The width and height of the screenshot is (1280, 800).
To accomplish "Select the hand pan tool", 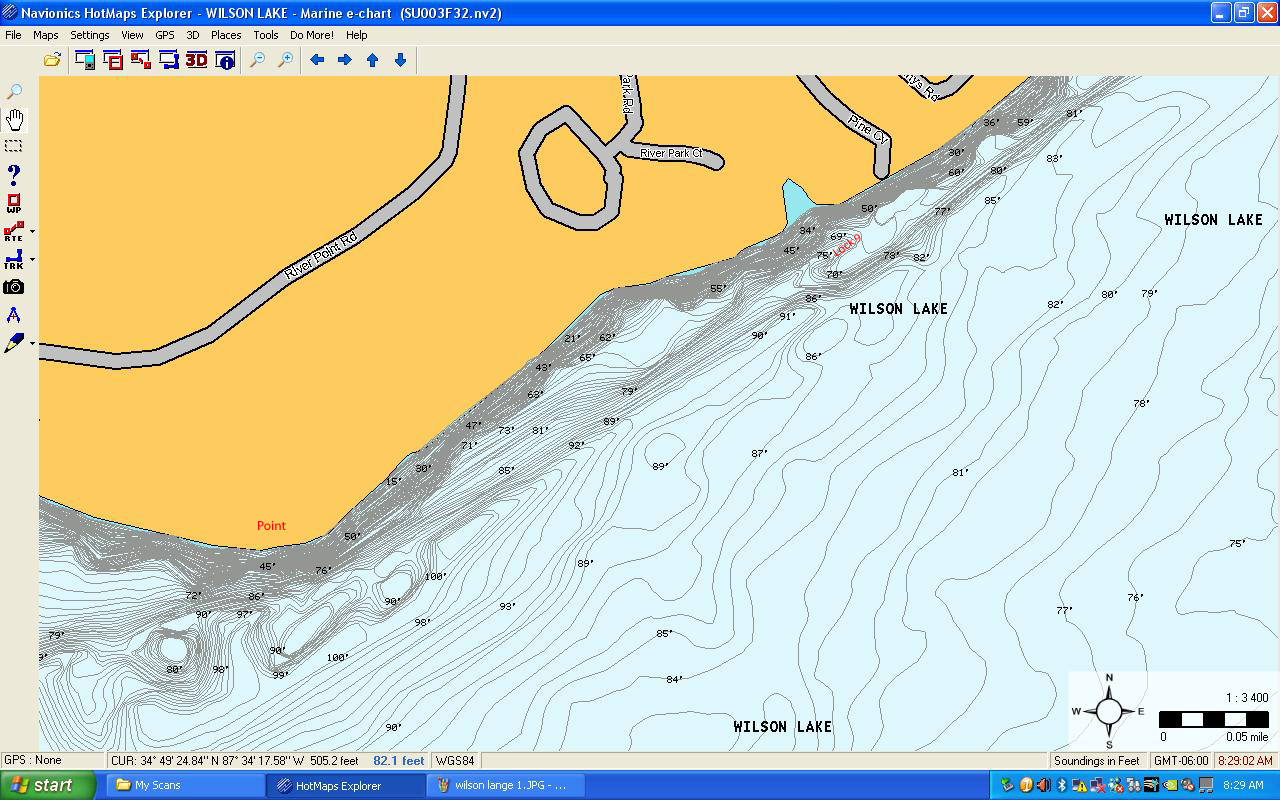I will pos(14,120).
